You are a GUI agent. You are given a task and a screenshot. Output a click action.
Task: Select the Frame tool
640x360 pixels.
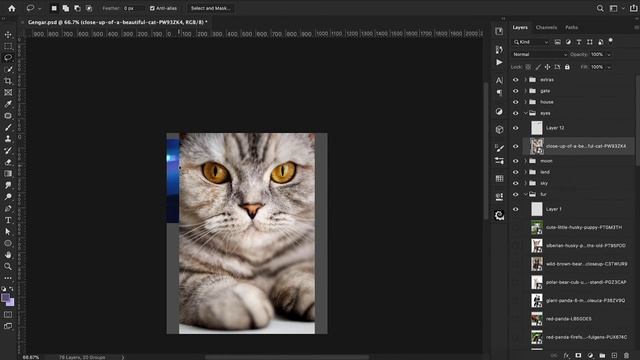8,93
